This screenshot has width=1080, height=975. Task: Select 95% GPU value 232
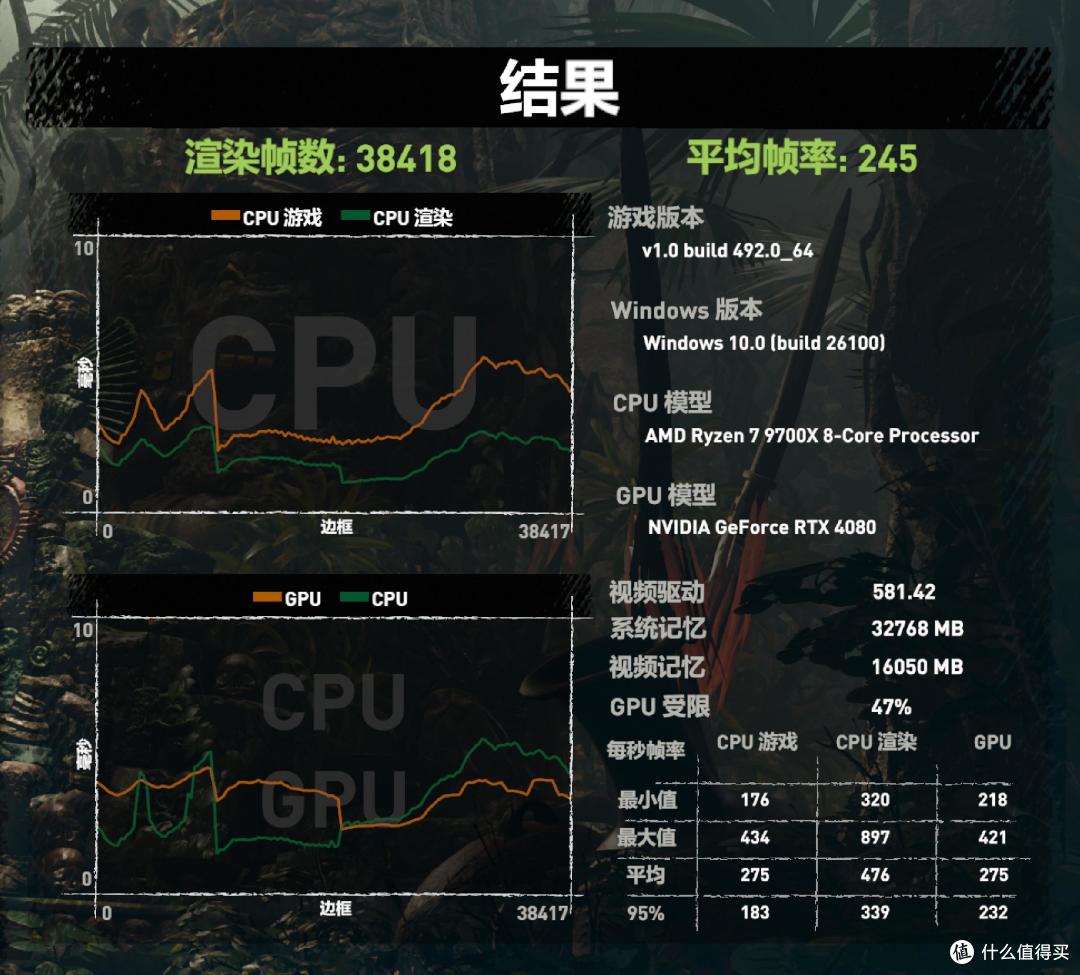993,913
